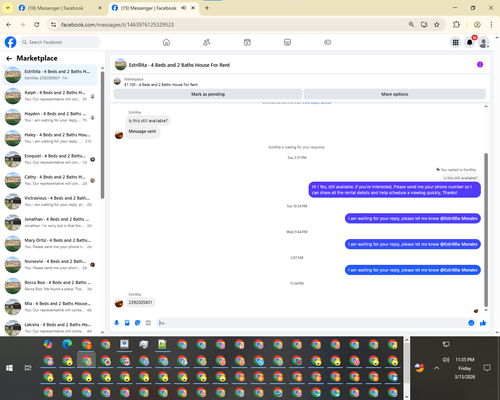This screenshot has width=500, height=400.
Task: Open the Chrome profile avatar icon
Action: [477, 25]
